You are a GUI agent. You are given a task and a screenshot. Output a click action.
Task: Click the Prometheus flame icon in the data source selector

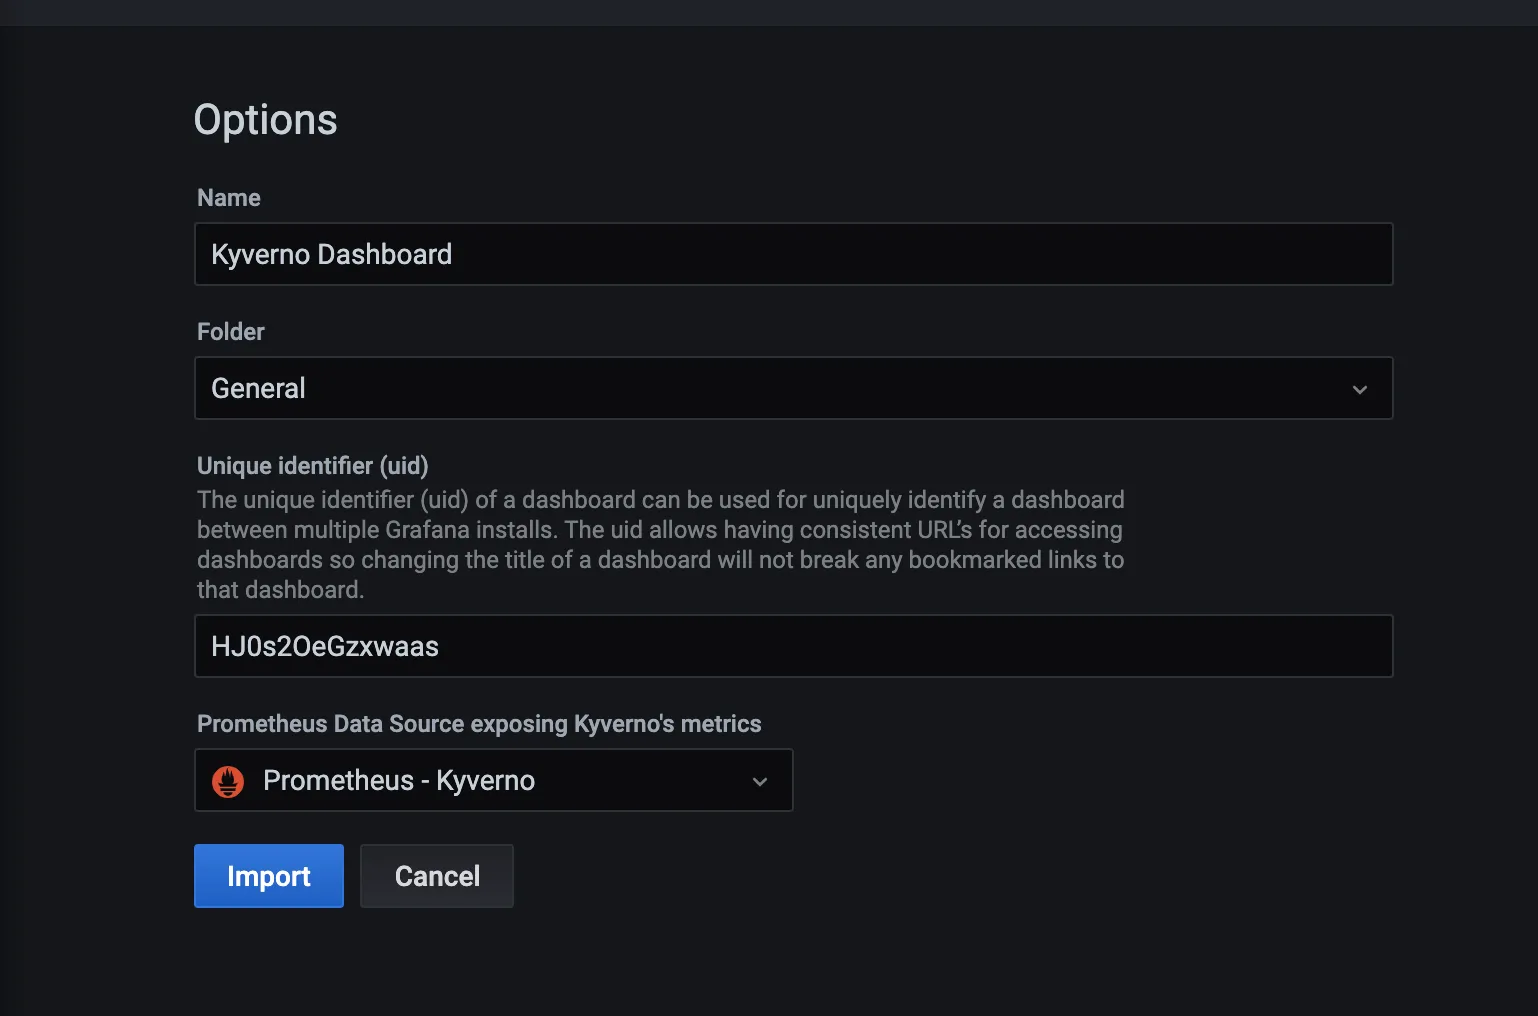(x=228, y=780)
